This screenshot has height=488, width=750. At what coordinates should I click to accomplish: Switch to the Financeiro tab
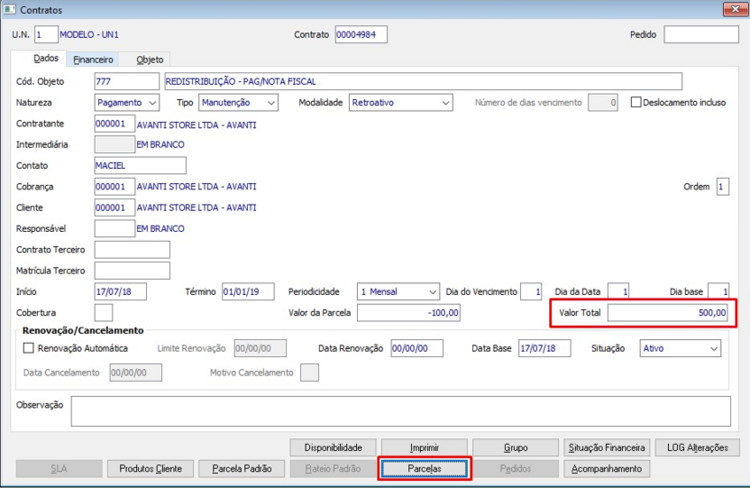[93, 59]
